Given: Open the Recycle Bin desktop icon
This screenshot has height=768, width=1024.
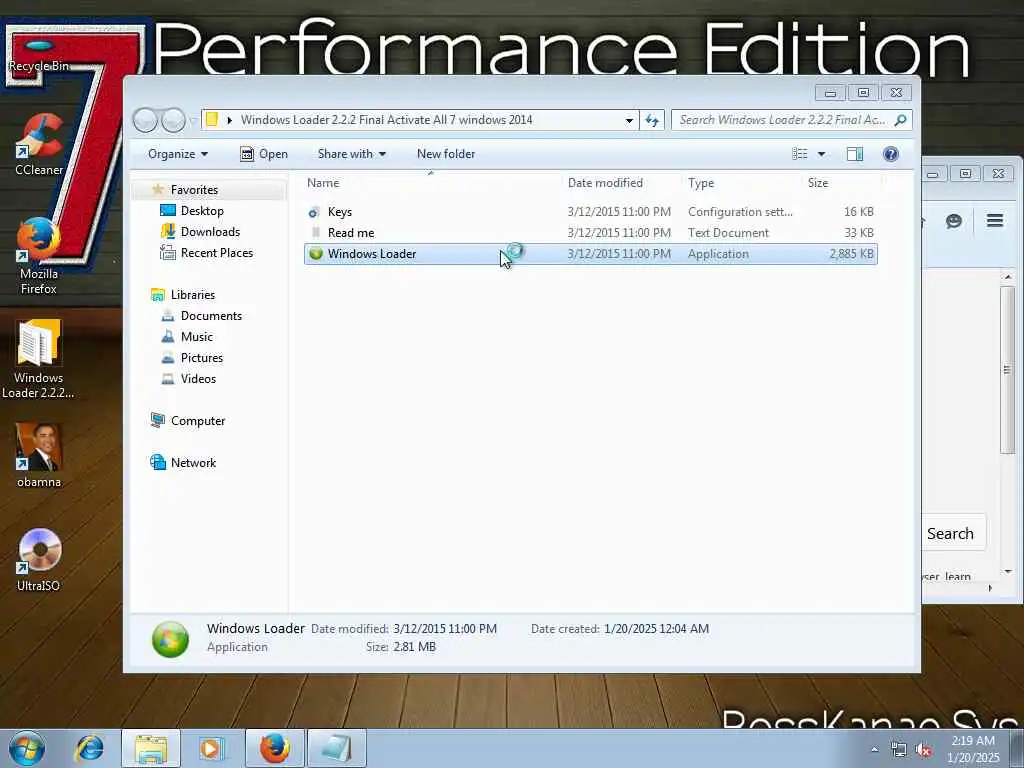Looking at the screenshot, I should point(39,57).
